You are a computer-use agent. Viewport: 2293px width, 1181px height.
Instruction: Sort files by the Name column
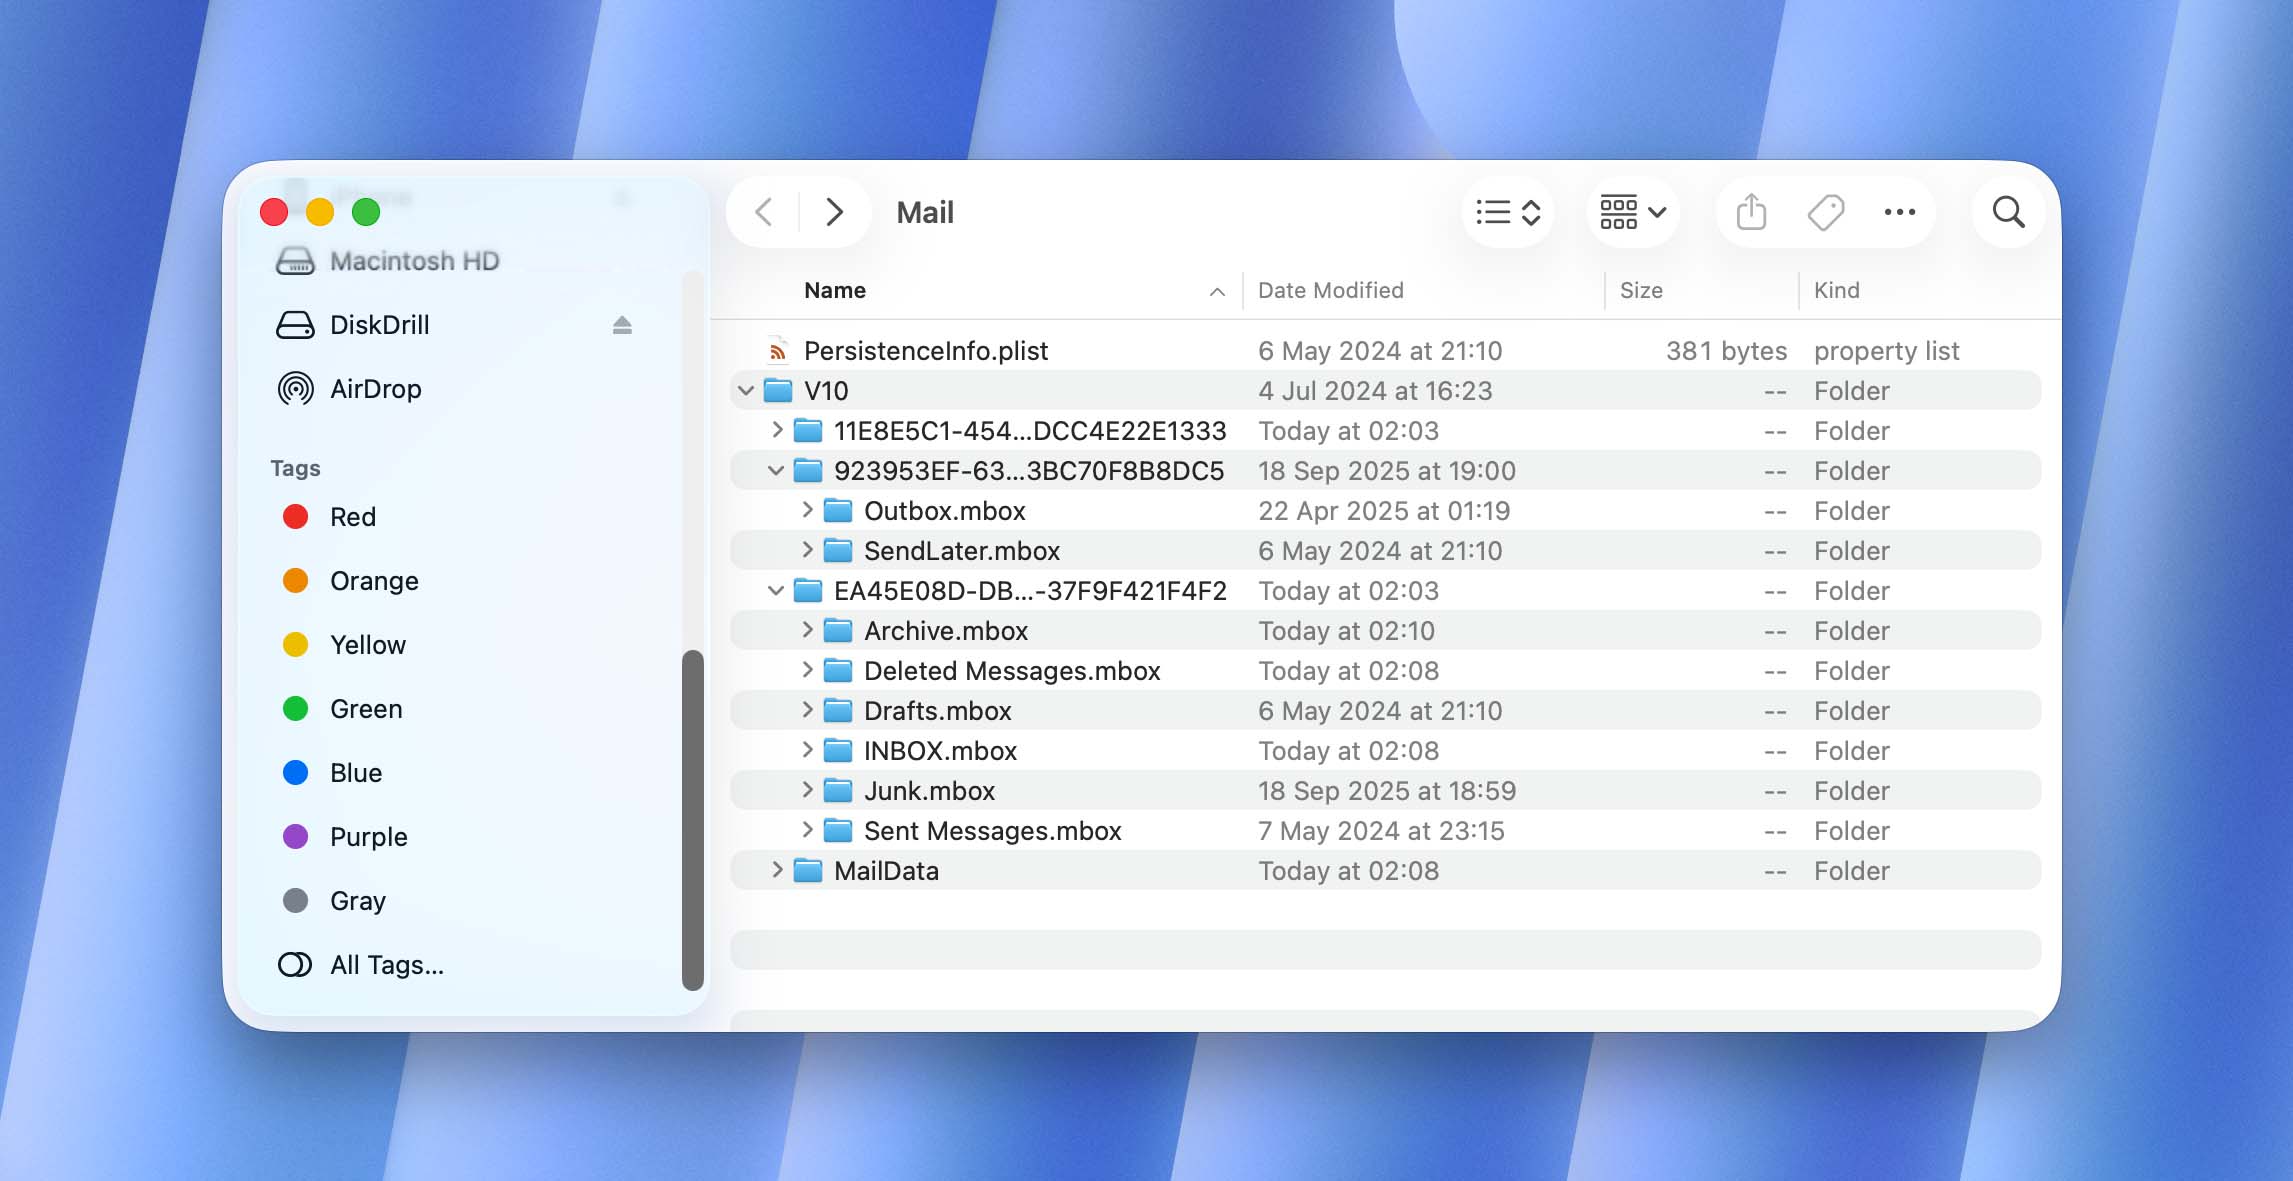pyautogui.click(x=834, y=290)
